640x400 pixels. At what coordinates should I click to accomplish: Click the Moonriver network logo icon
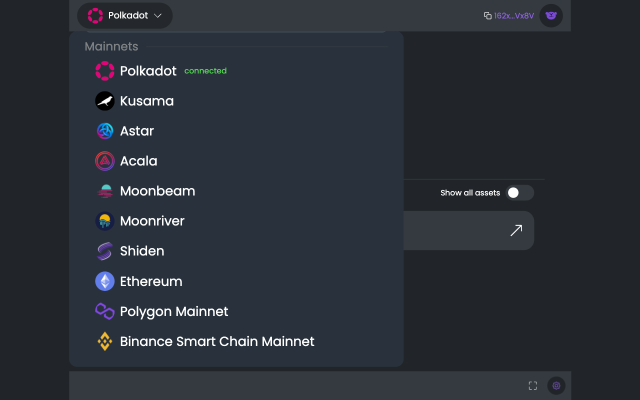coord(105,221)
